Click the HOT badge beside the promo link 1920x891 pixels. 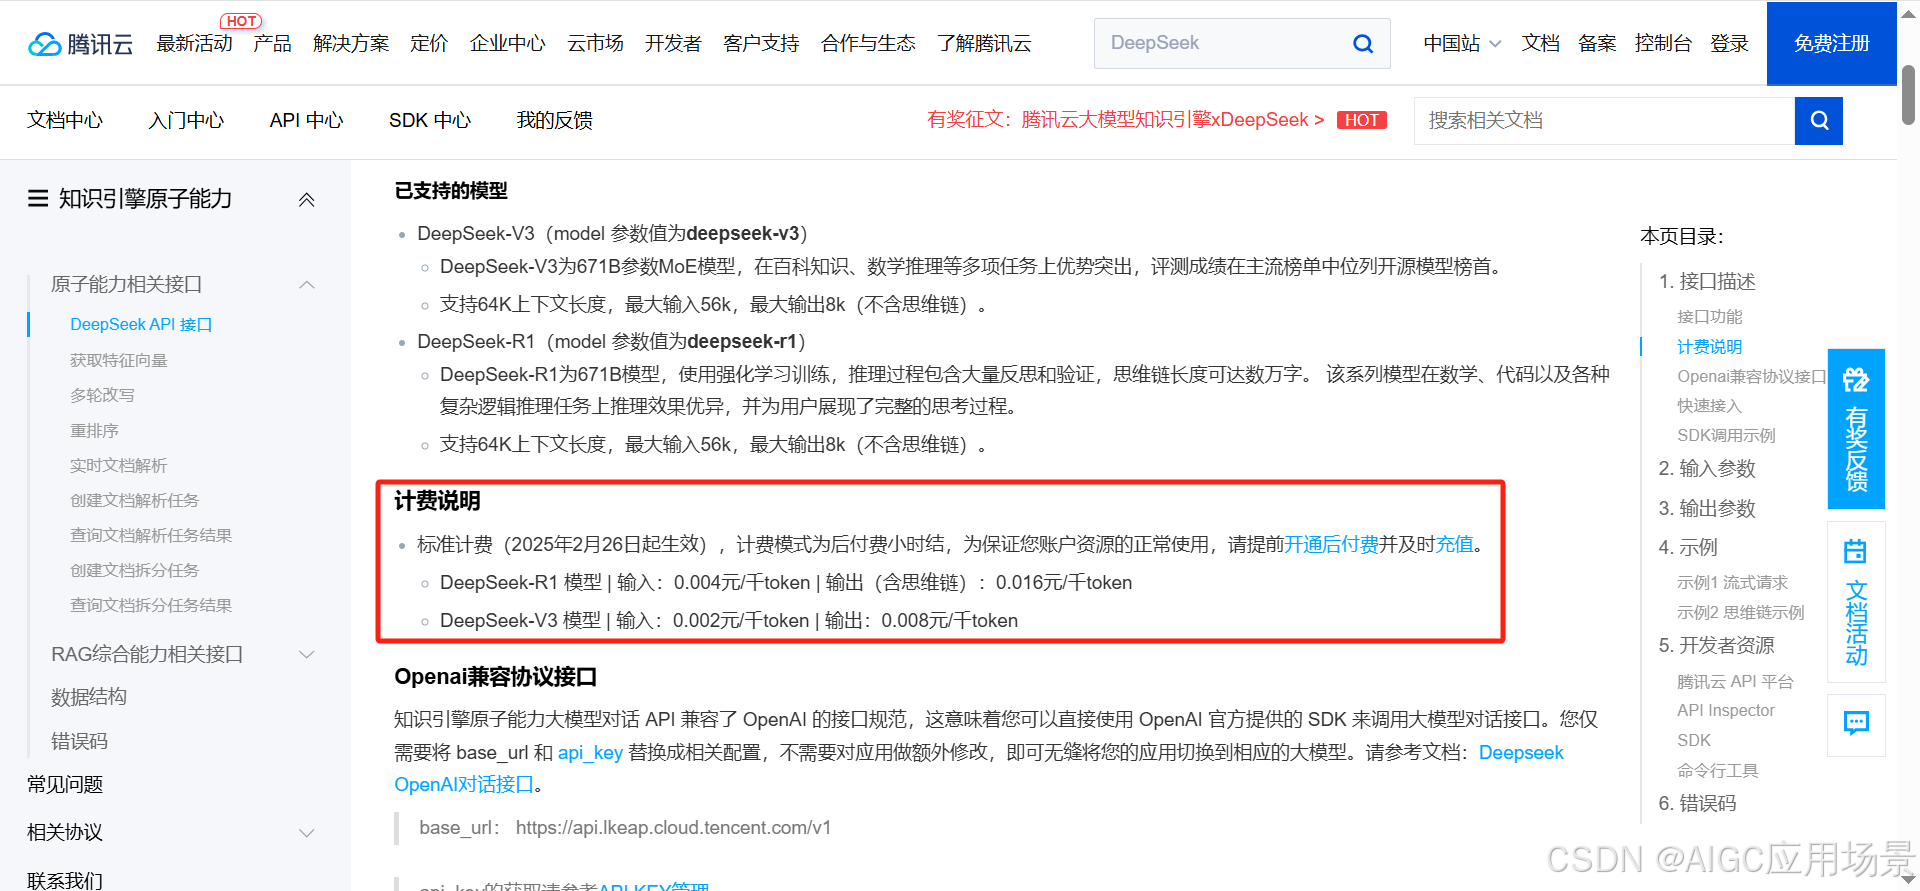(x=1362, y=120)
